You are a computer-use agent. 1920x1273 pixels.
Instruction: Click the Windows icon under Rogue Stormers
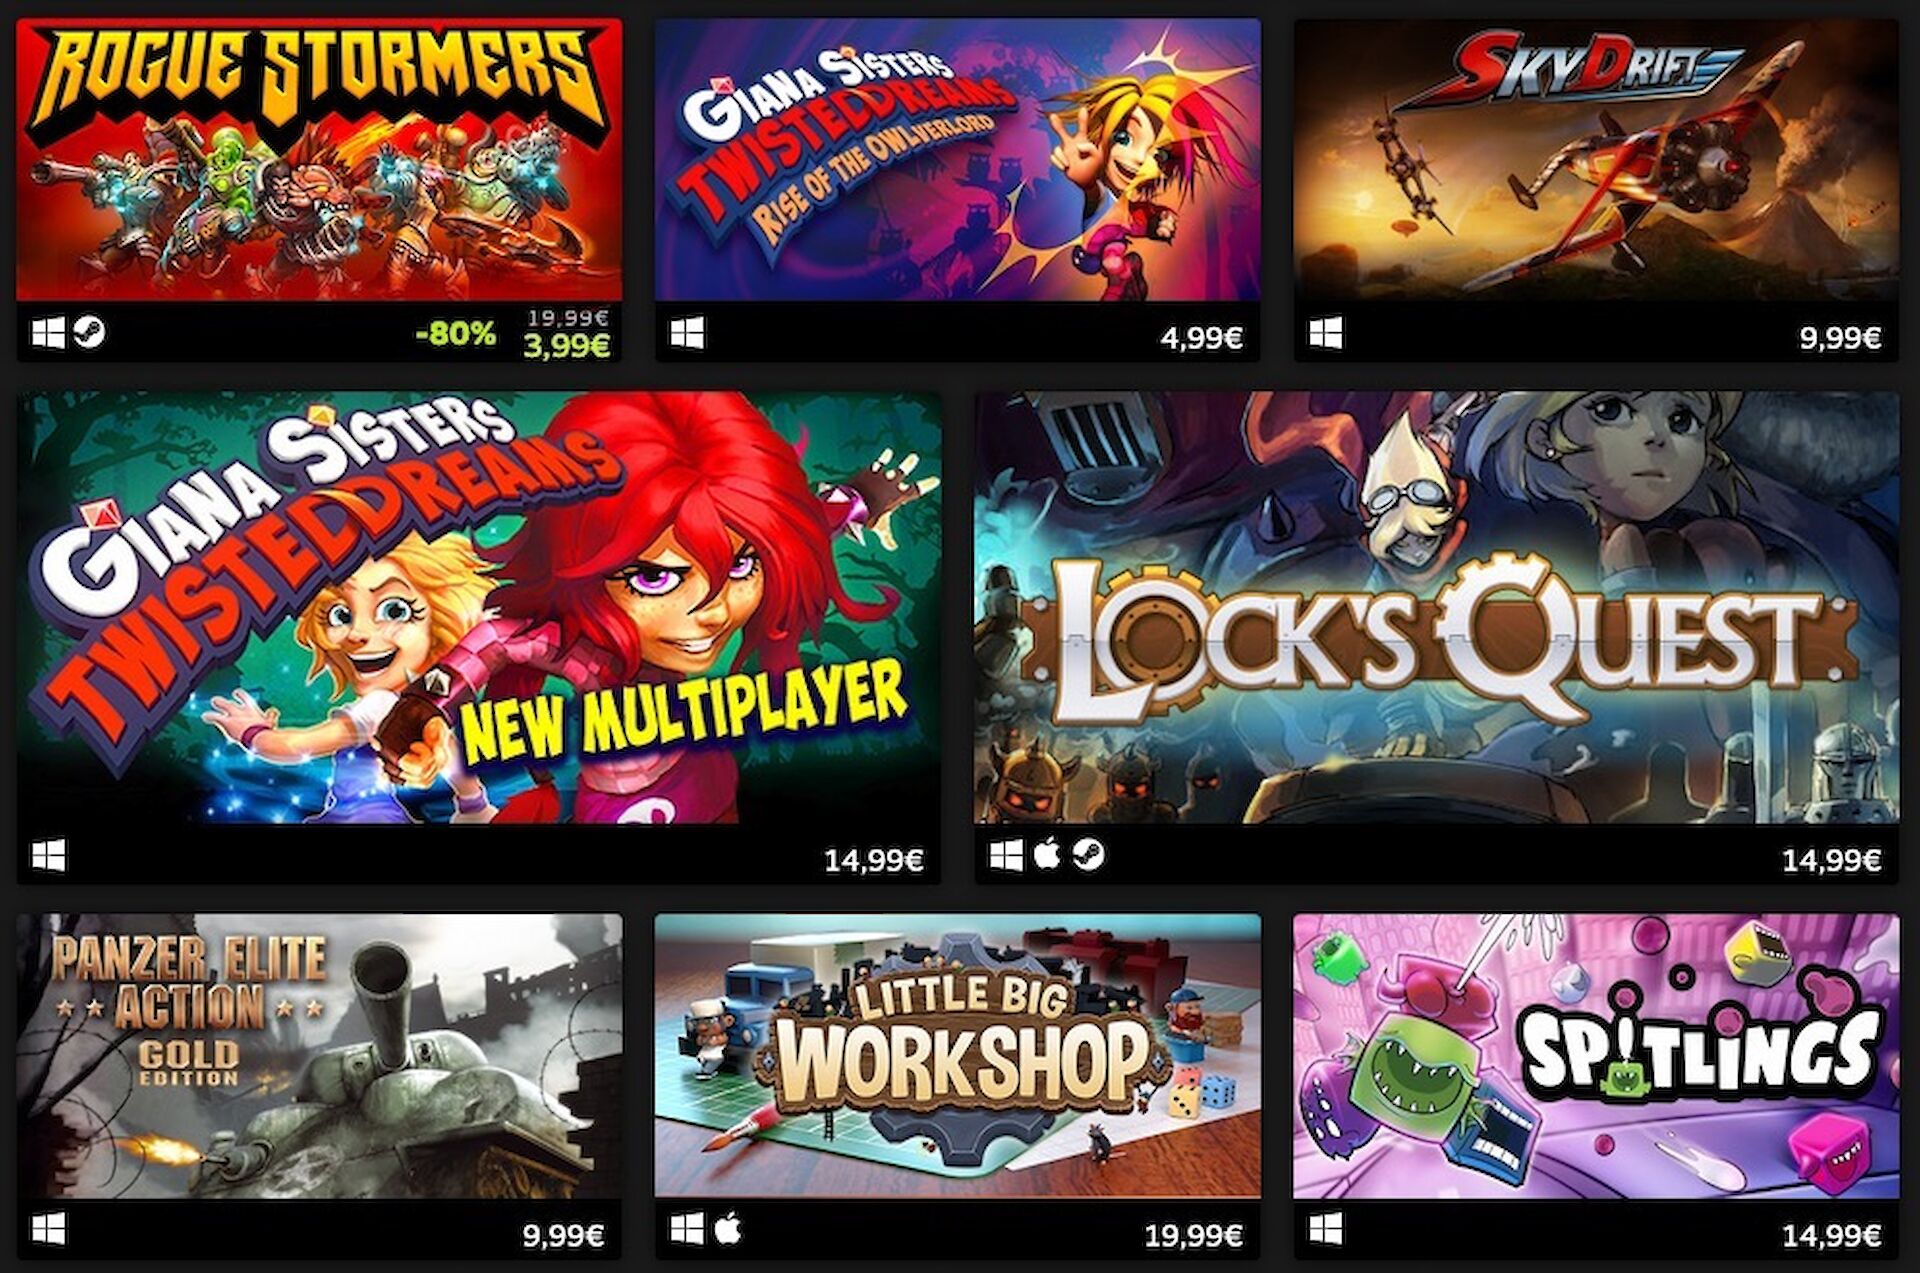[x=48, y=333]
